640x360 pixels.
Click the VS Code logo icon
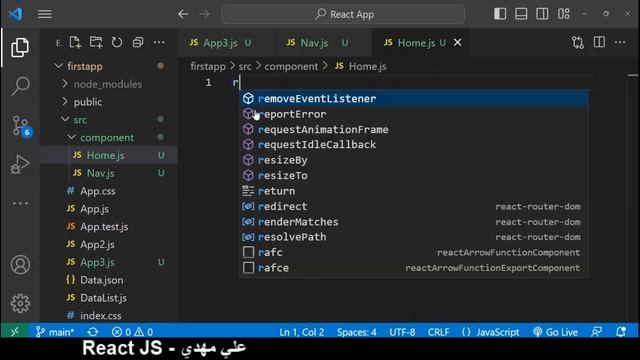coord(16,14)
